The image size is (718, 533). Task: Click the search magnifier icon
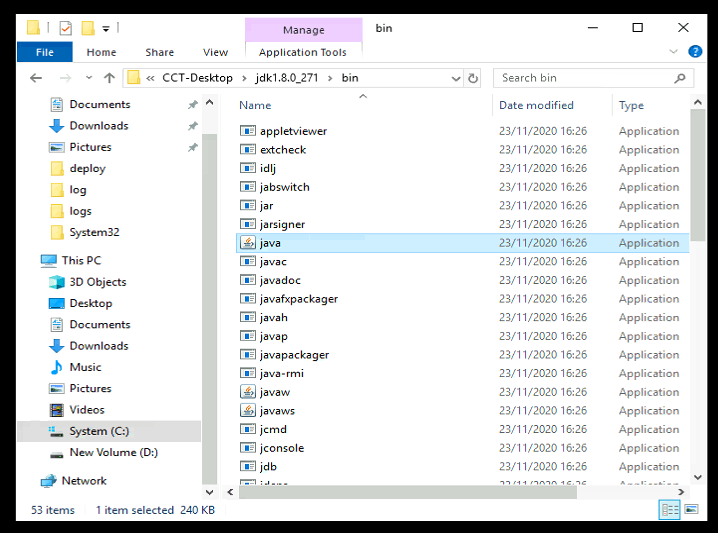(x=680, y=78)
